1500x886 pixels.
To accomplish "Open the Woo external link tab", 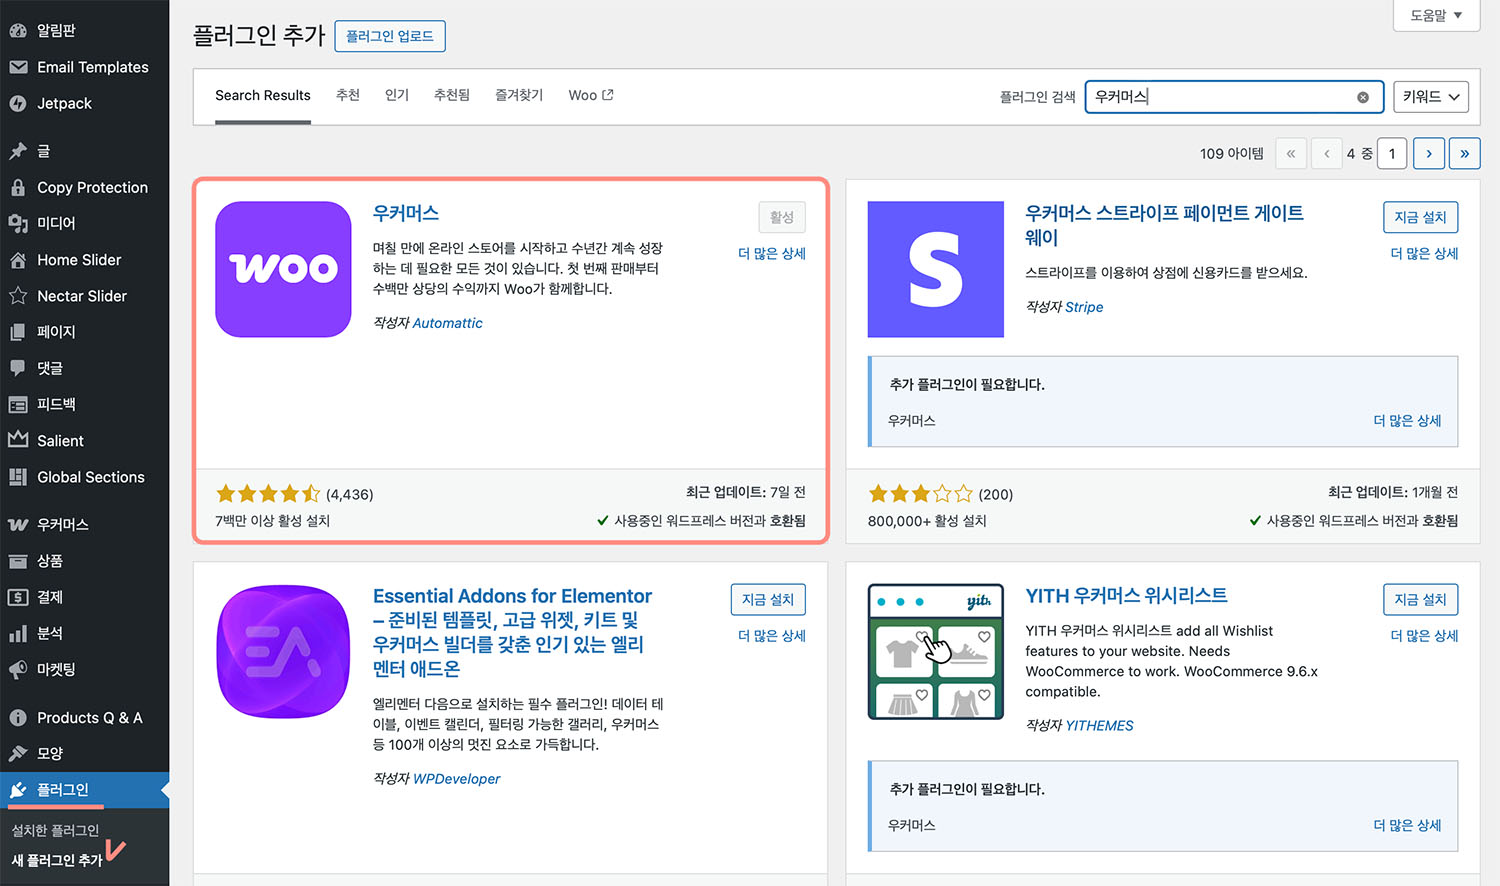I will tap(591, 95).
